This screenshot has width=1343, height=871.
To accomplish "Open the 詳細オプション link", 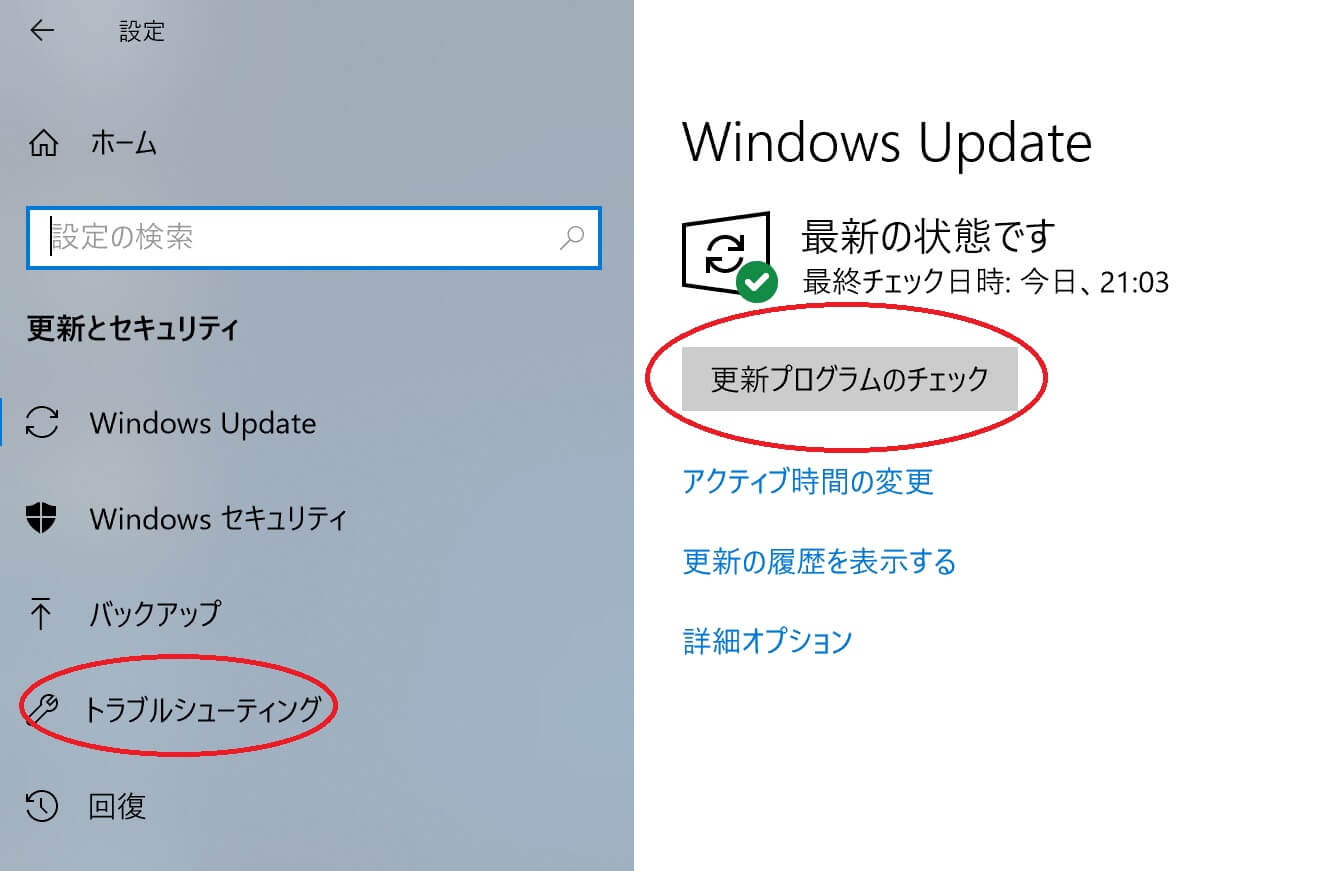I will click(767, 640).
